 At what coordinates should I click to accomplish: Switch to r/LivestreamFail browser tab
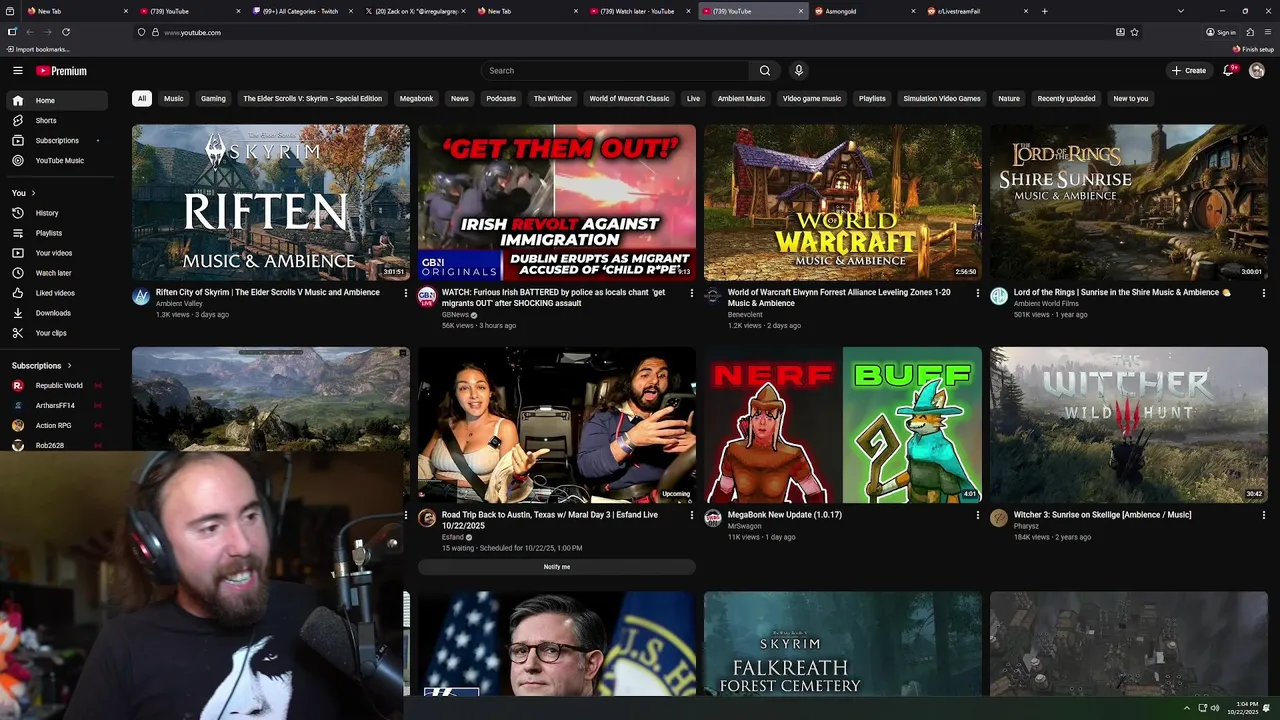(975, 11)
